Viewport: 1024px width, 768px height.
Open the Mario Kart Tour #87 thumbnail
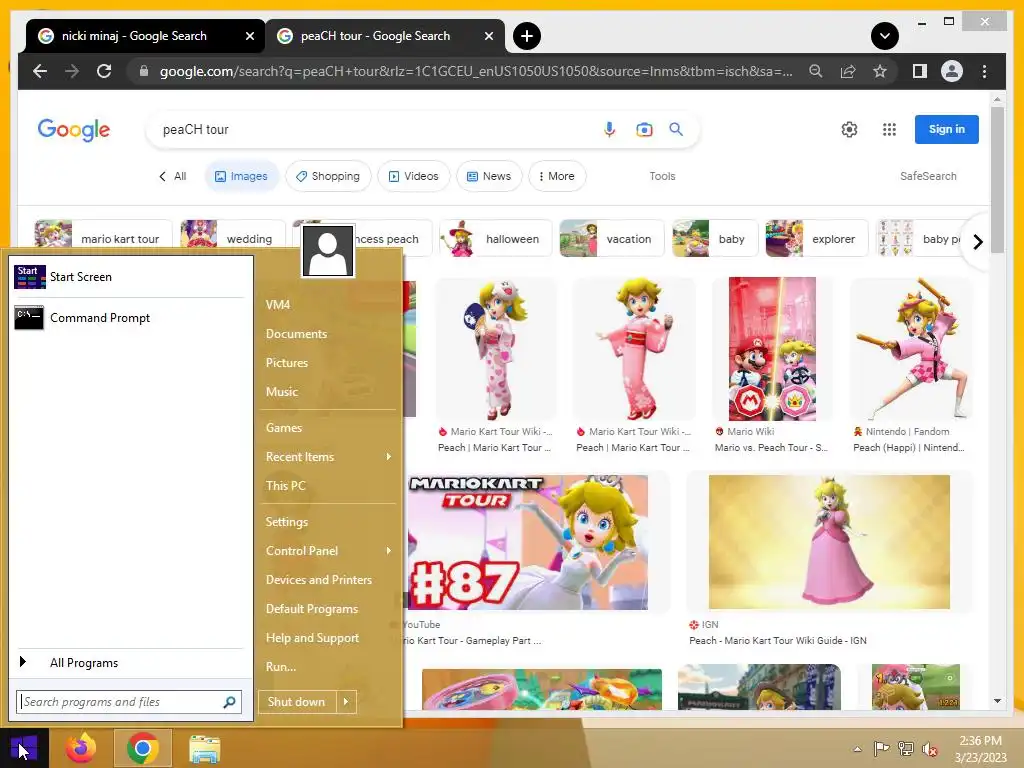coord(528,542)
